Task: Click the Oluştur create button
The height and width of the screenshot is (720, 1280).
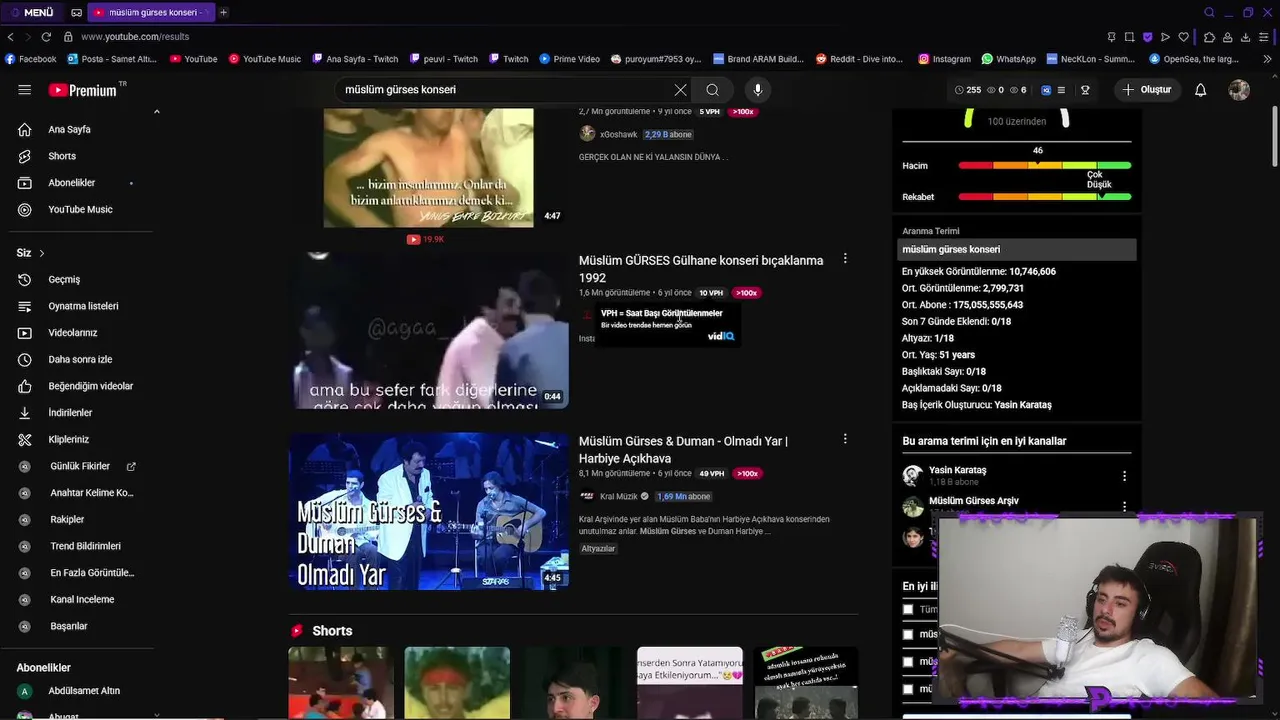Action: (1146, 90)
